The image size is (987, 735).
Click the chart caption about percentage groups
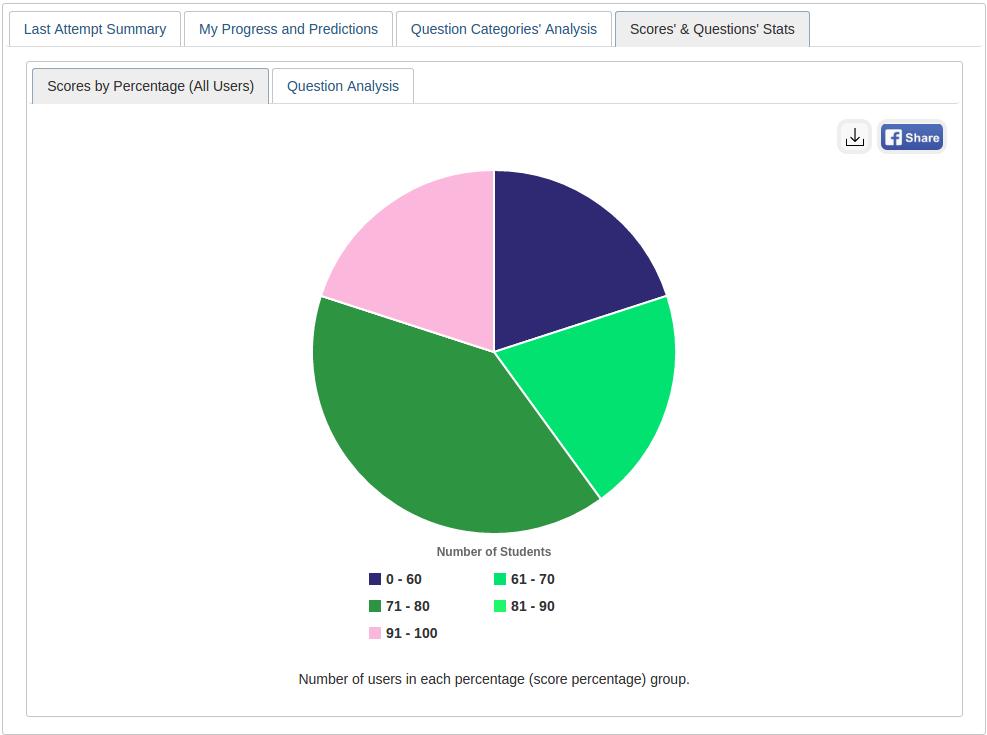[x=494, y=679]
